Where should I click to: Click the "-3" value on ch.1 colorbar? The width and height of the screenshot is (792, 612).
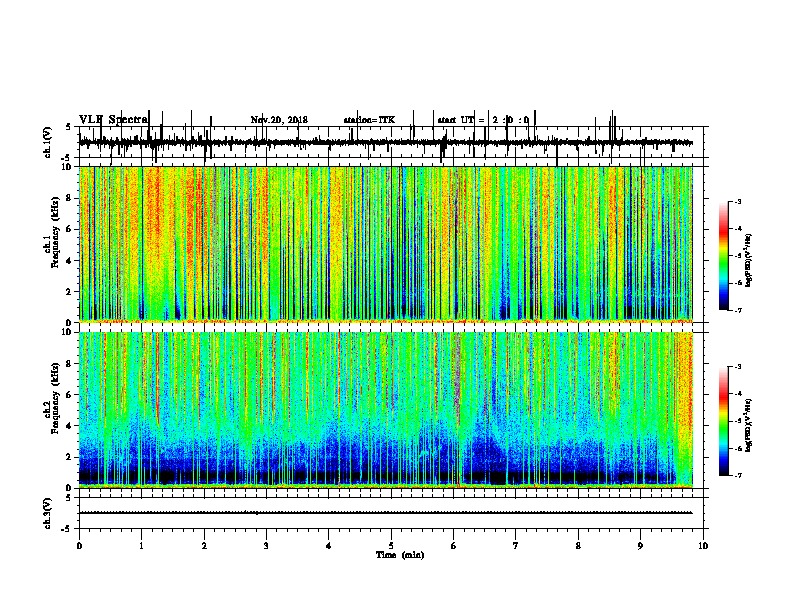click(x=738, y=201)
